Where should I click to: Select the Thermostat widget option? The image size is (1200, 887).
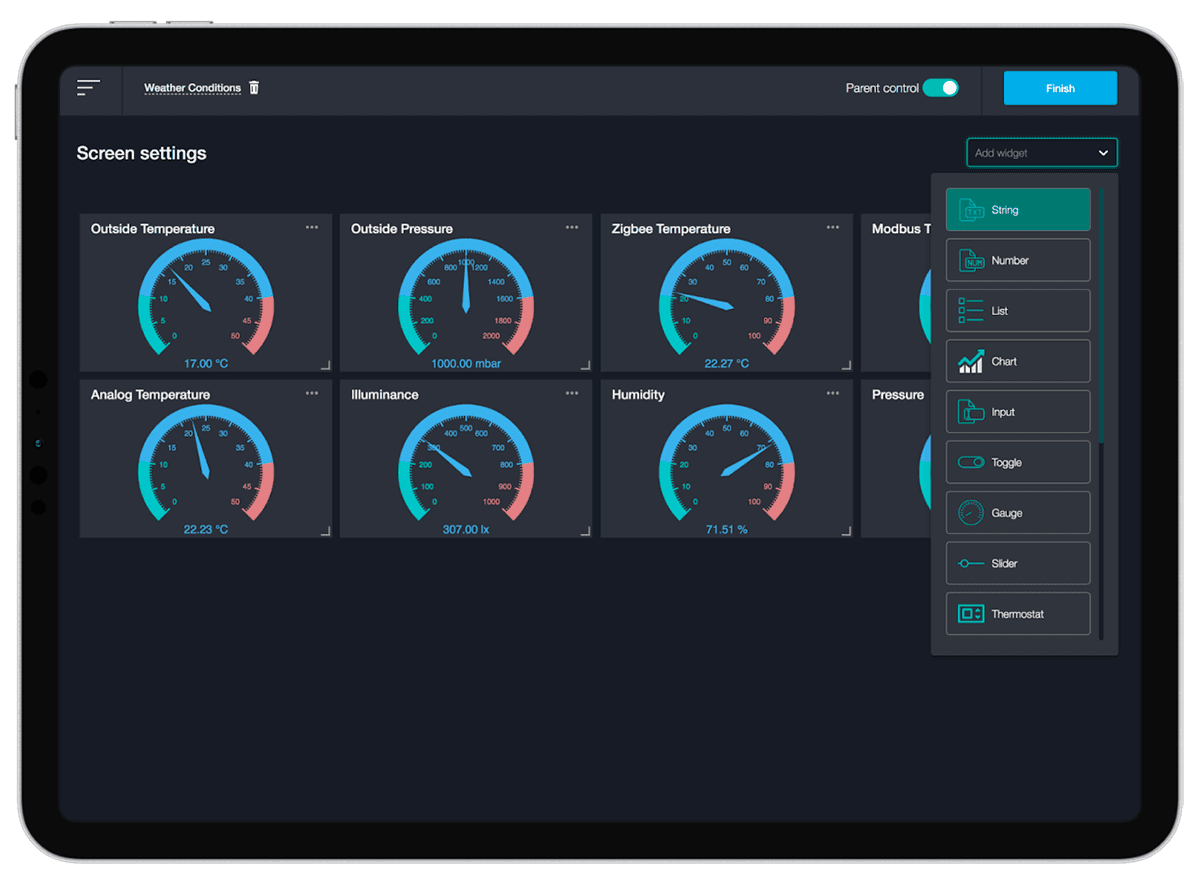coord(1018,614)
